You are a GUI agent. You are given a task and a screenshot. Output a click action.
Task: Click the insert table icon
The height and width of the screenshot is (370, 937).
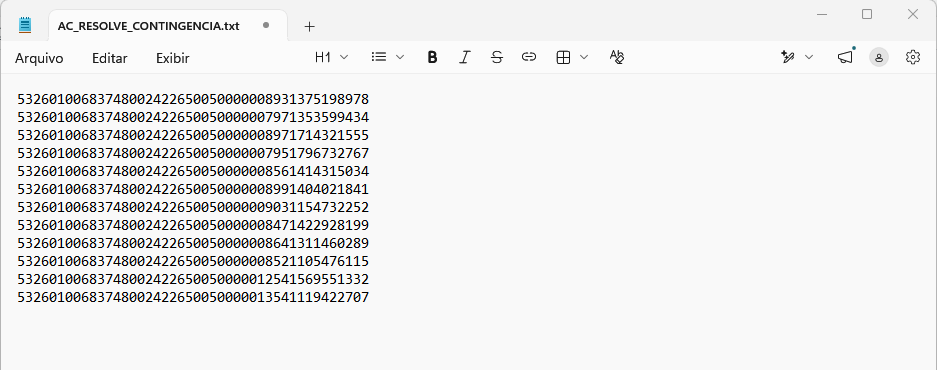pyautogui.click(x=563, y=57)
